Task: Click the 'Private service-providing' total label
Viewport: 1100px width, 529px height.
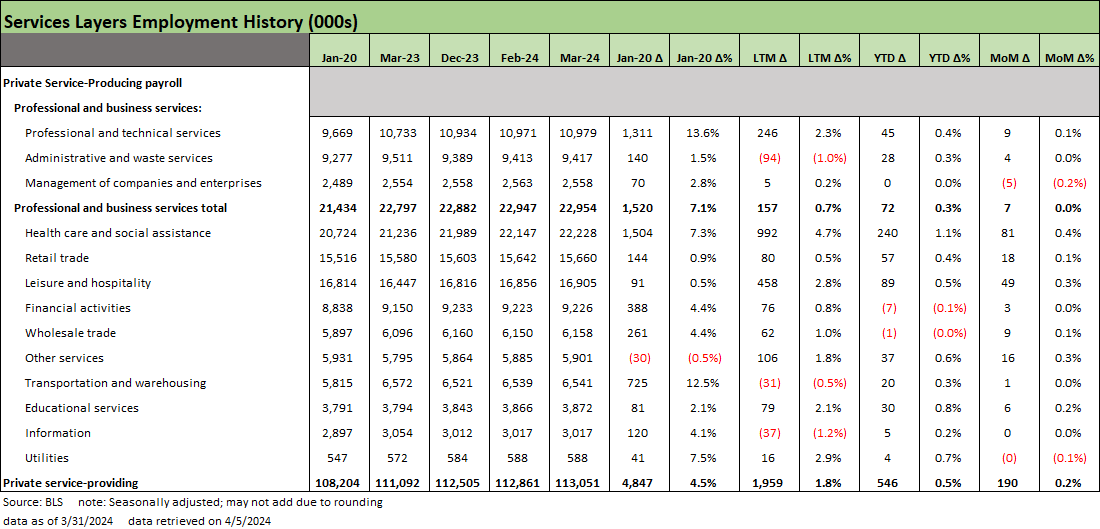Action: tap(69, 483)
